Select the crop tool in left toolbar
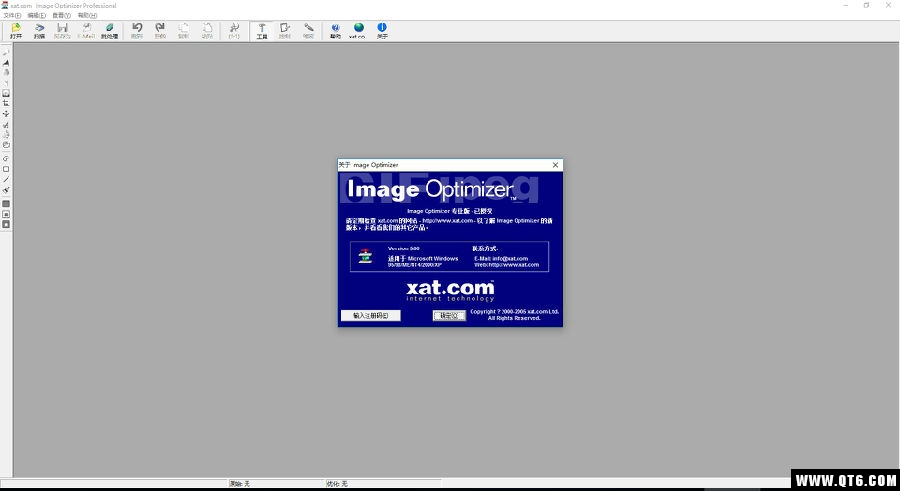The width and height of the screenshot is (900, 491). 6,103
